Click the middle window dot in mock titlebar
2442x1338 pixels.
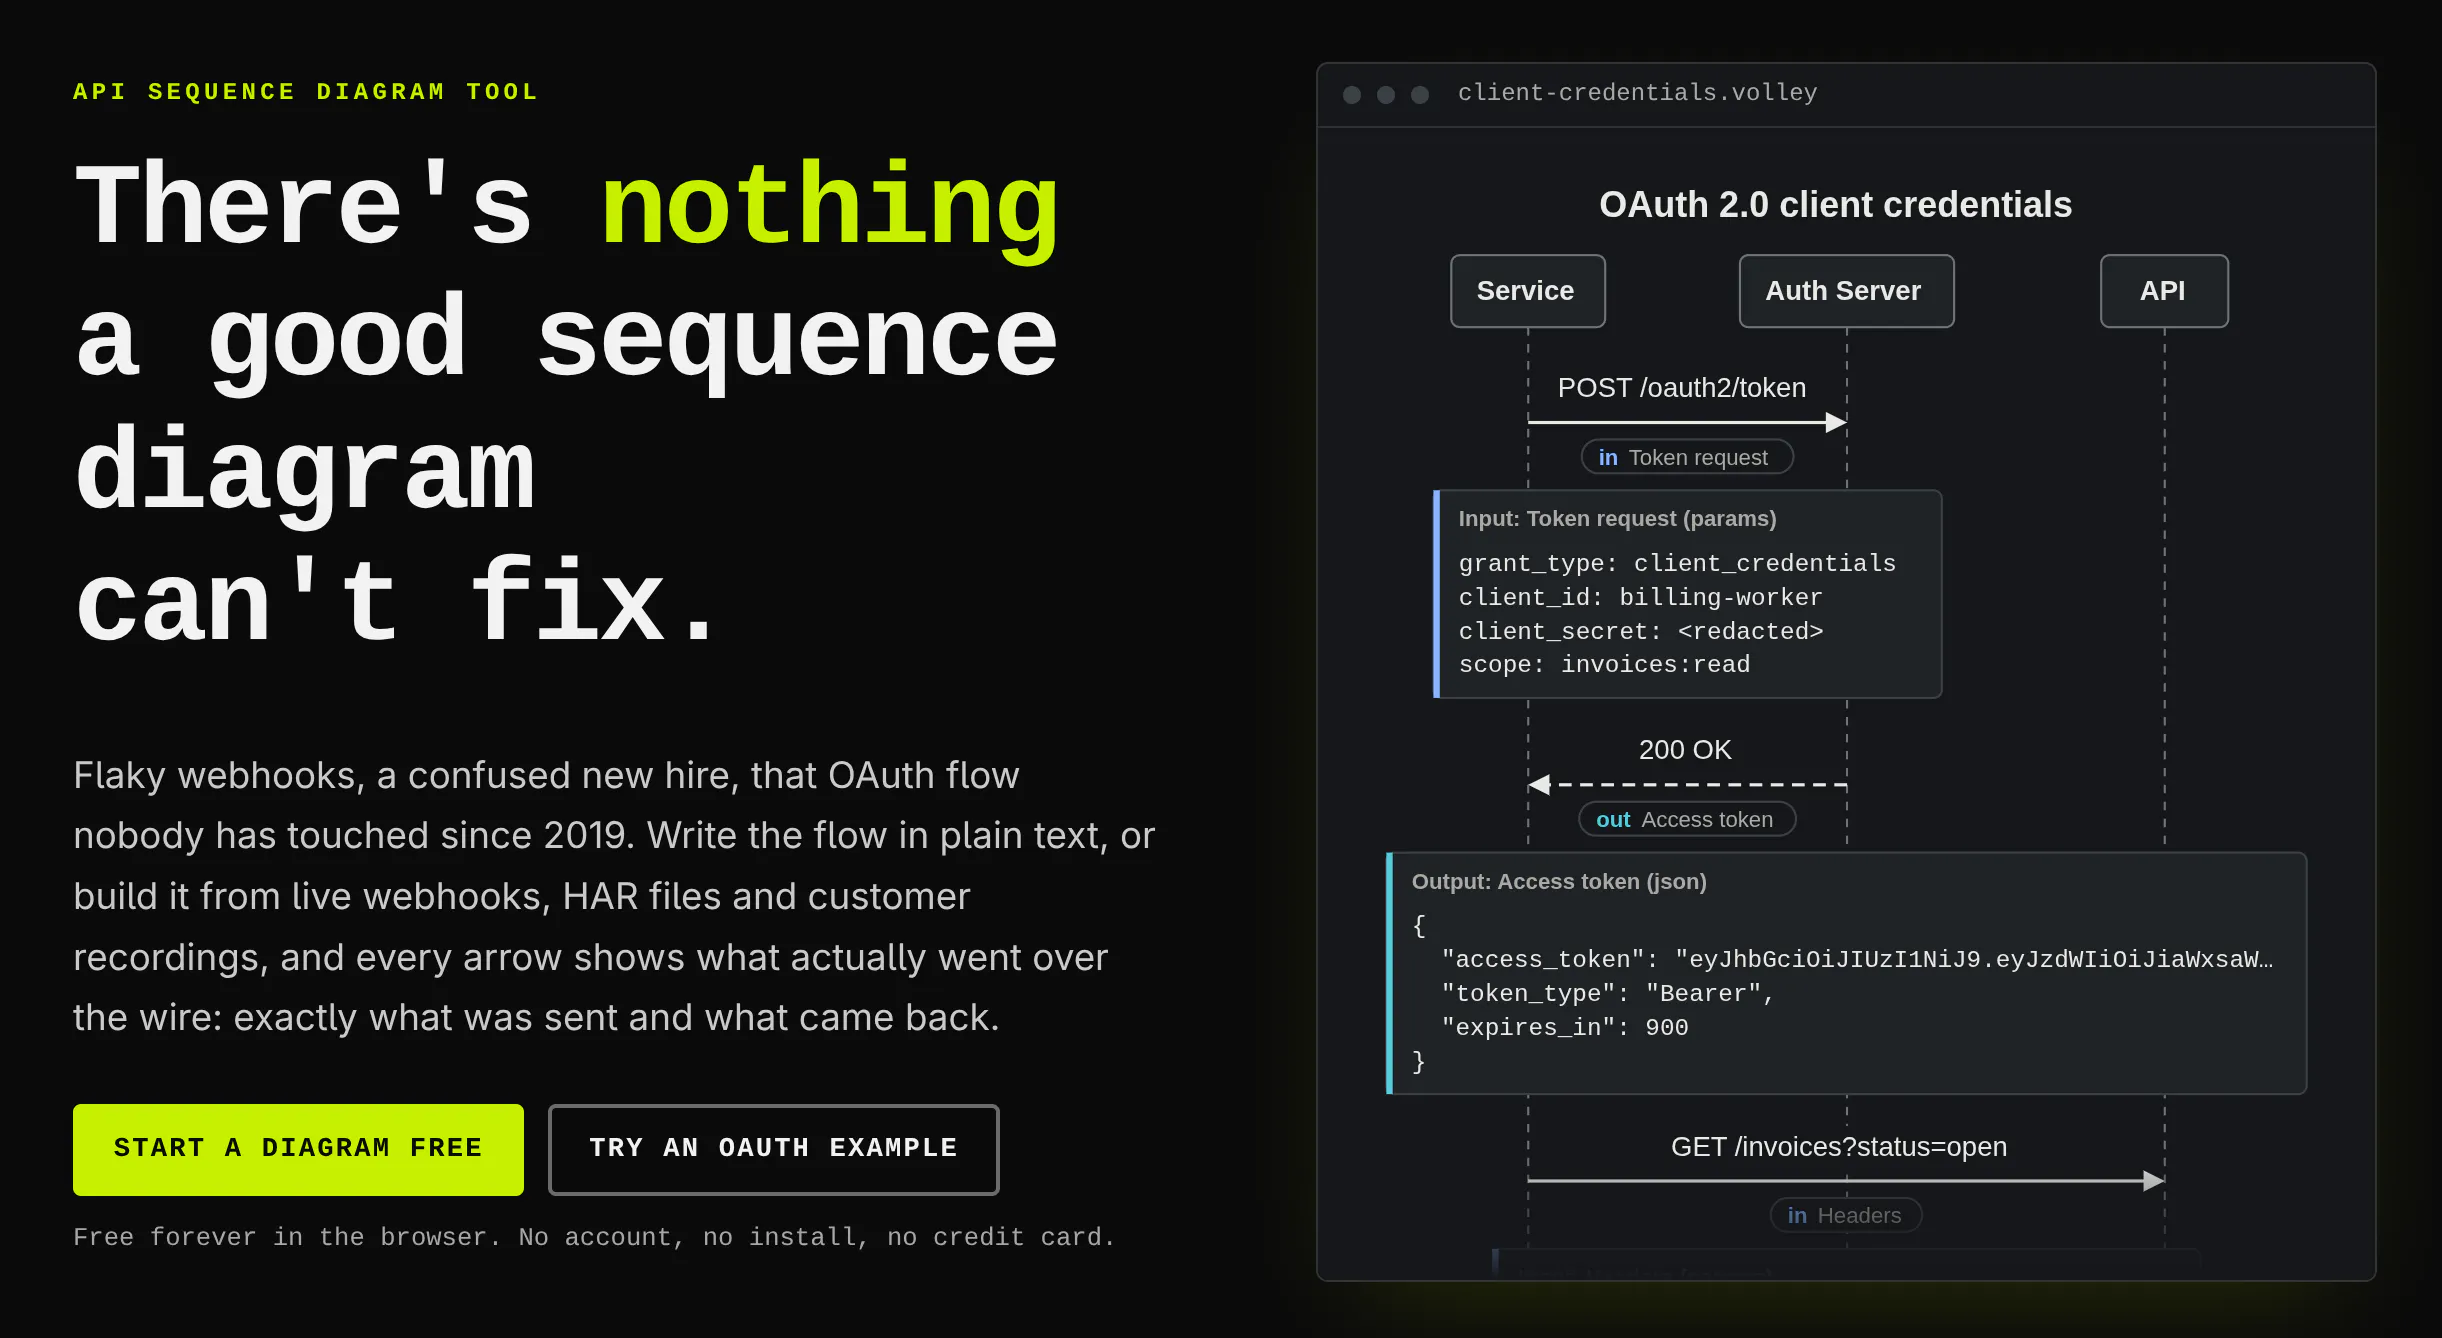click(x=1386, y=95)
